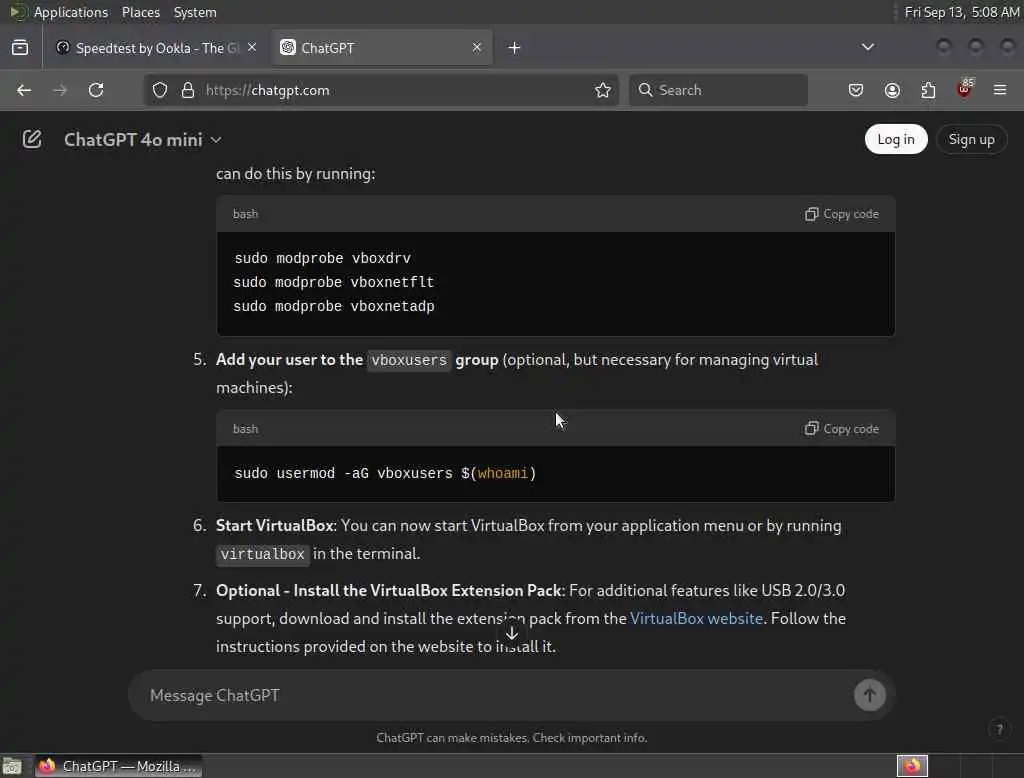This screenshot has height=778, width=1024.
Task: Open the Firefox account icon
Action: [x=892, y=90]
